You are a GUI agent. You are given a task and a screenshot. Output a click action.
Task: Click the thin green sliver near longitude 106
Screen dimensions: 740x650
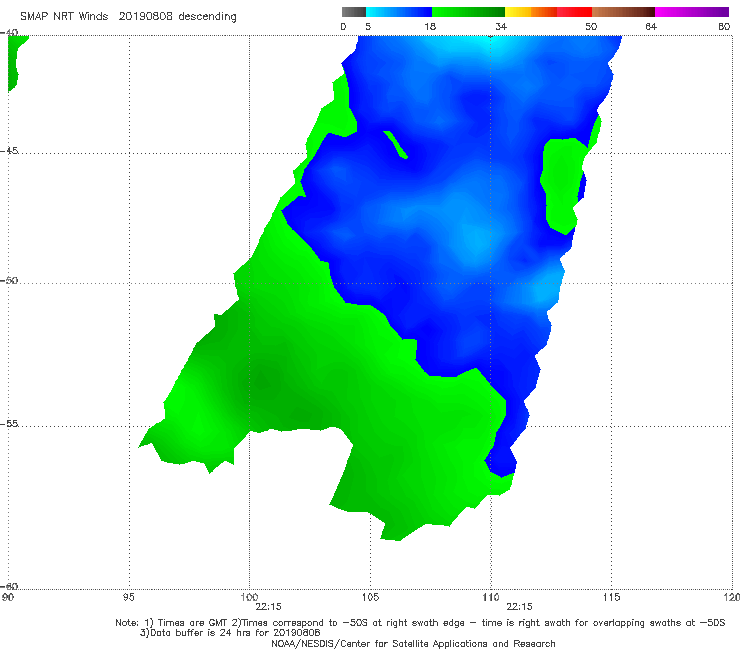pyautogui.click(x=395, y=144)
